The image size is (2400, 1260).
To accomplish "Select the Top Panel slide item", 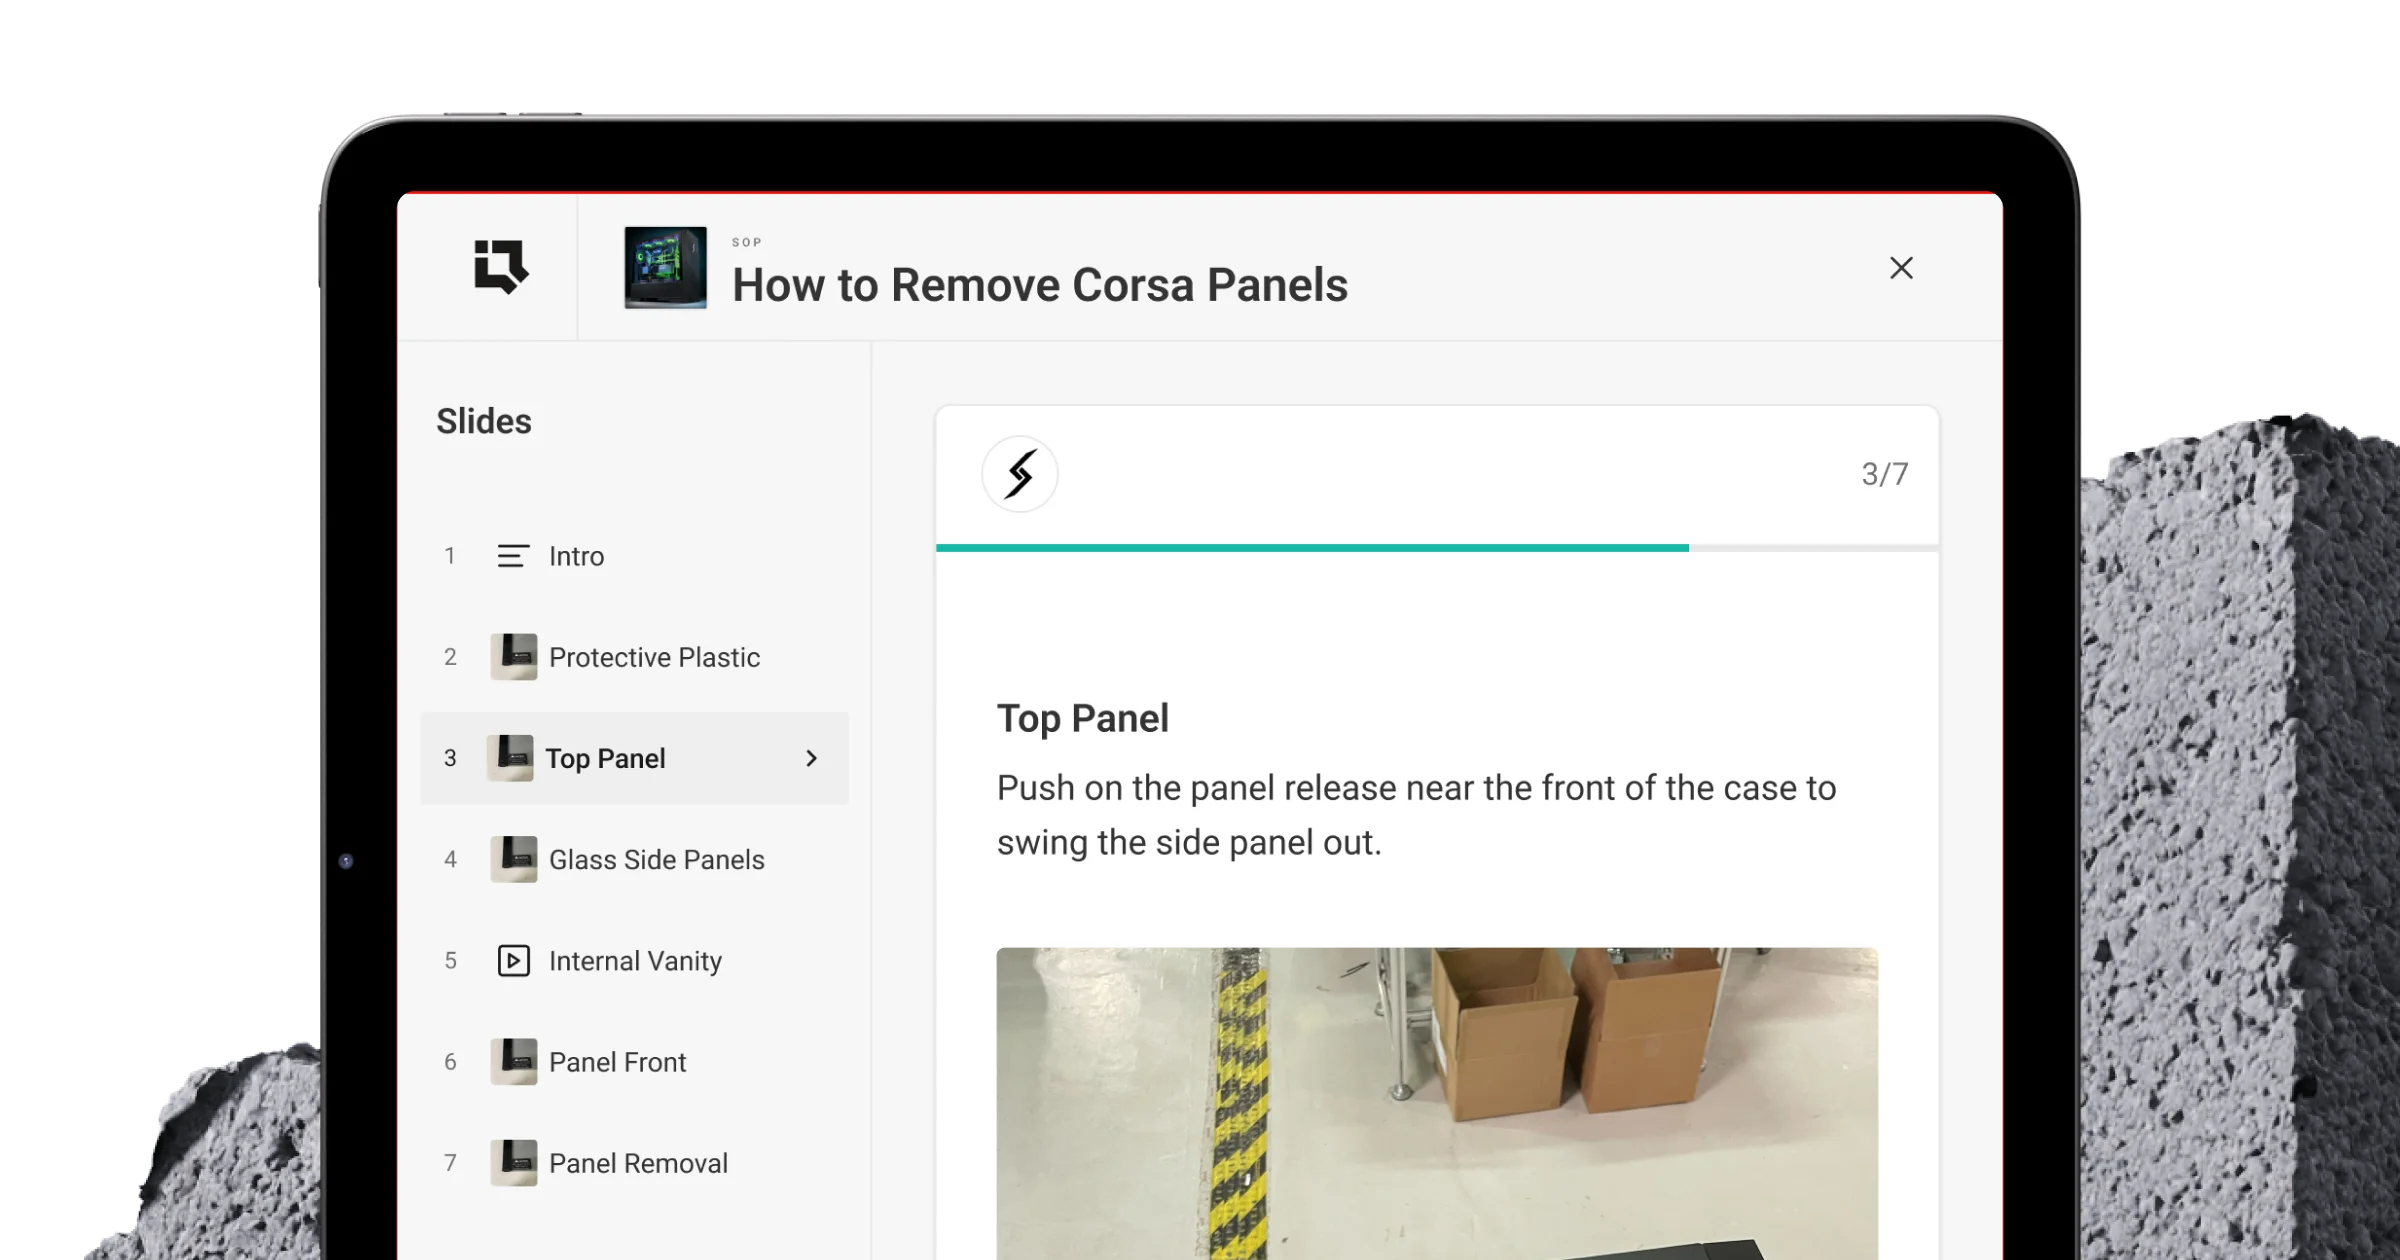I will [x=635, y=758].
